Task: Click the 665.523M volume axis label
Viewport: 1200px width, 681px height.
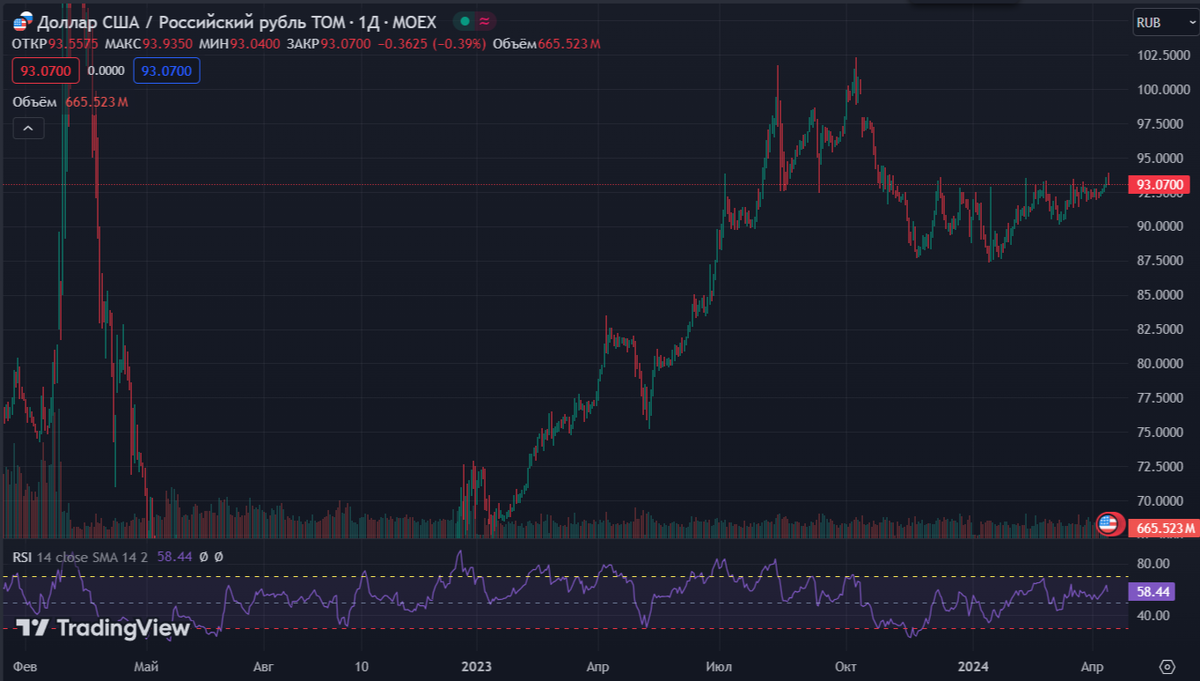Action: pos(1162,527)
